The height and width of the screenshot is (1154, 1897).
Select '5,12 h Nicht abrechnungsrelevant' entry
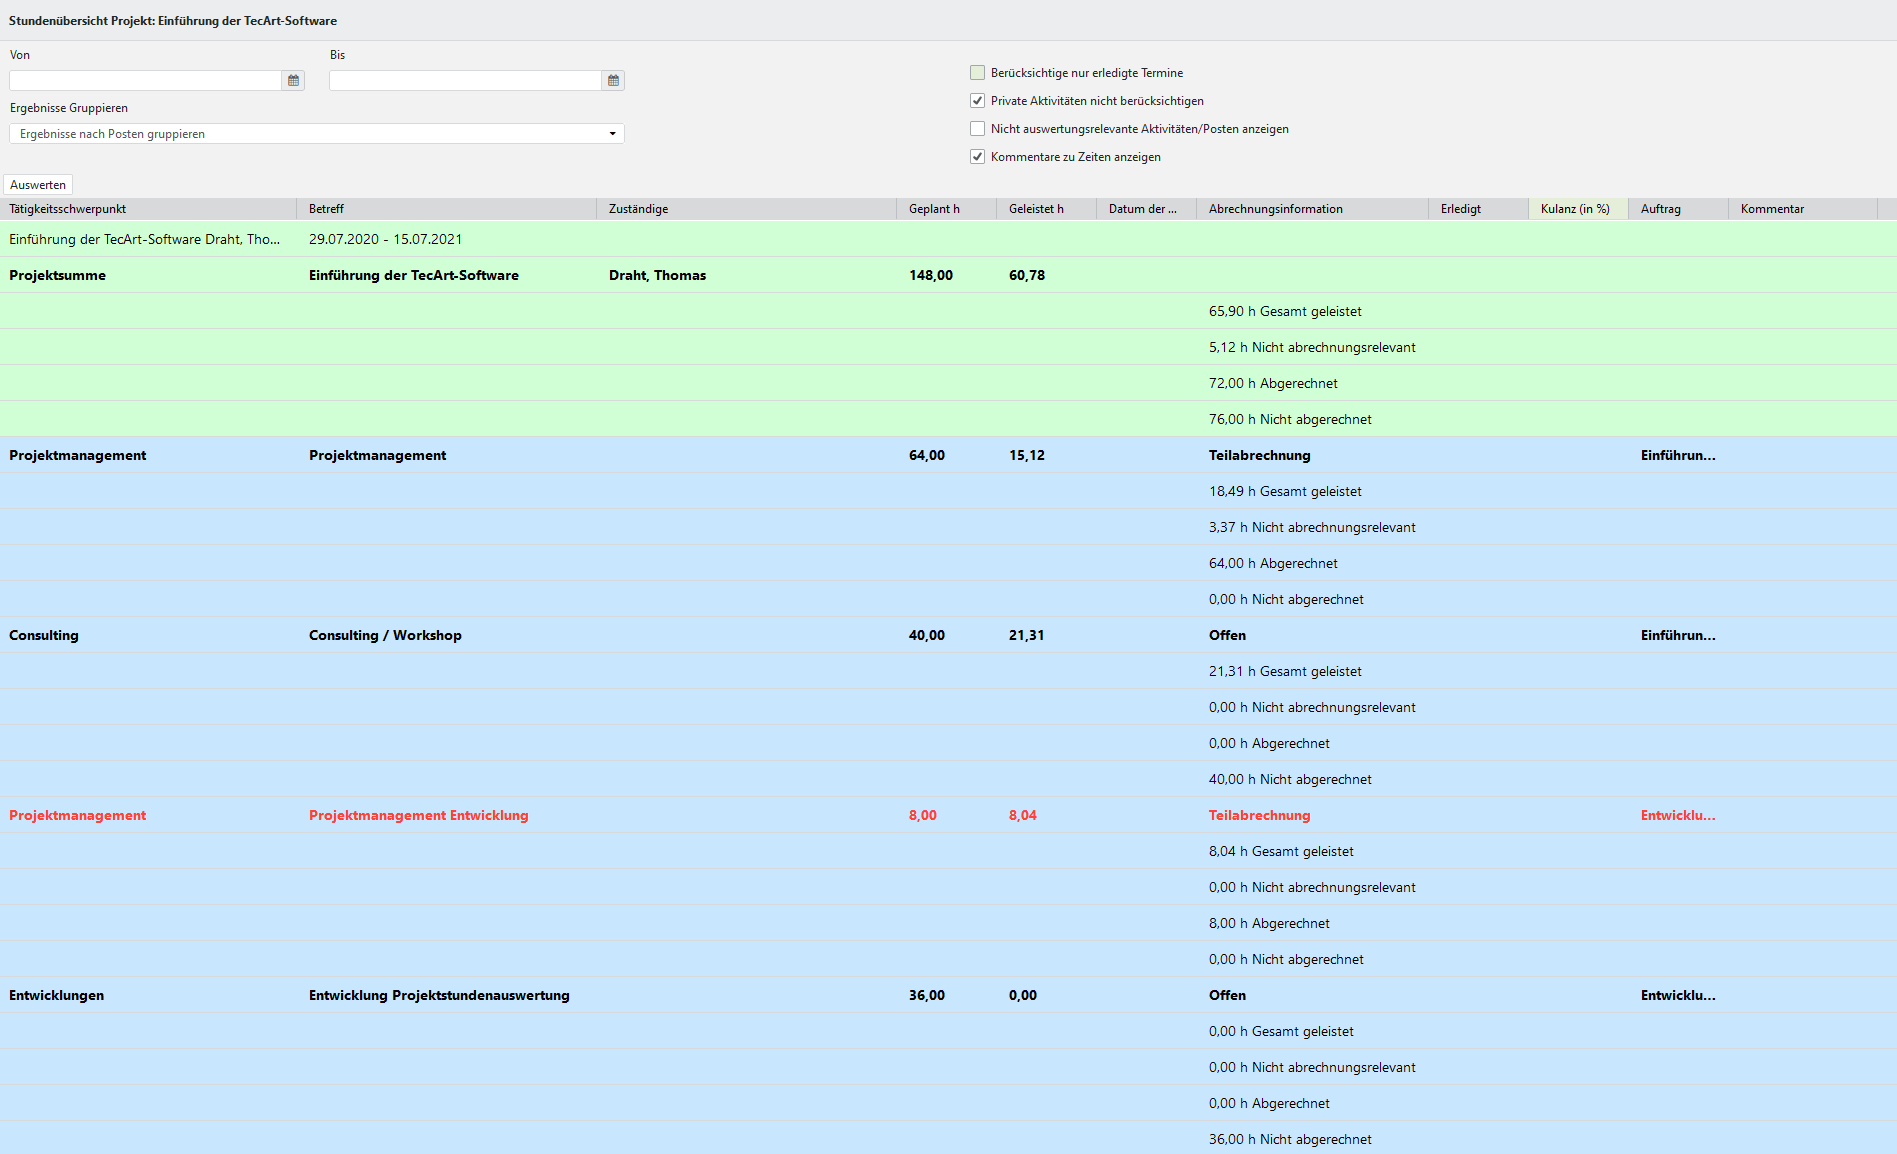1312,347
